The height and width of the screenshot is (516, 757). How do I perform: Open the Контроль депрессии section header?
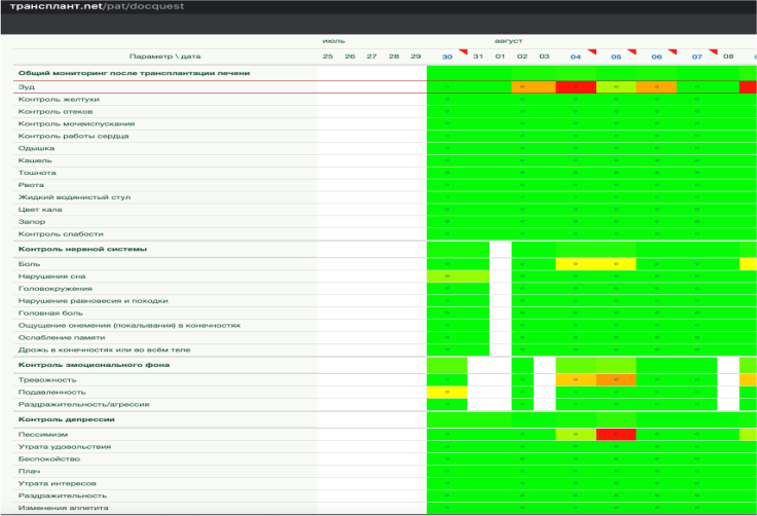click(68, 418)
